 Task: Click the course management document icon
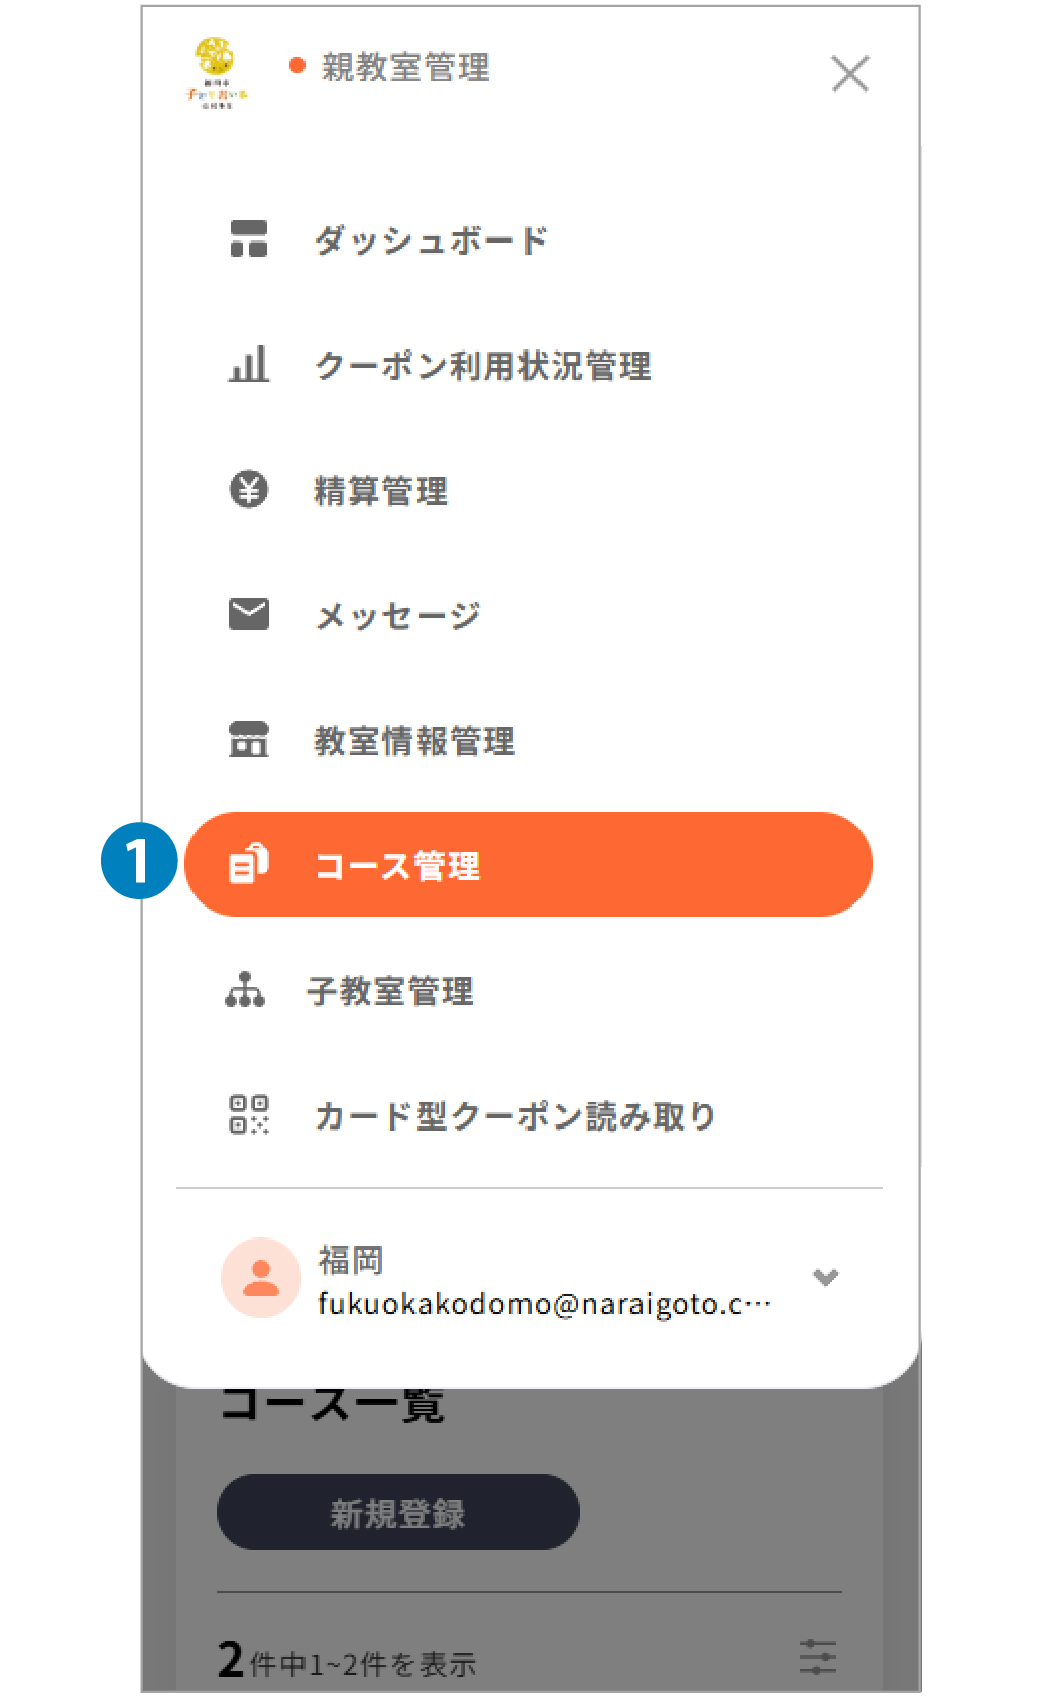pyautogui.click(x=248, y=865)
